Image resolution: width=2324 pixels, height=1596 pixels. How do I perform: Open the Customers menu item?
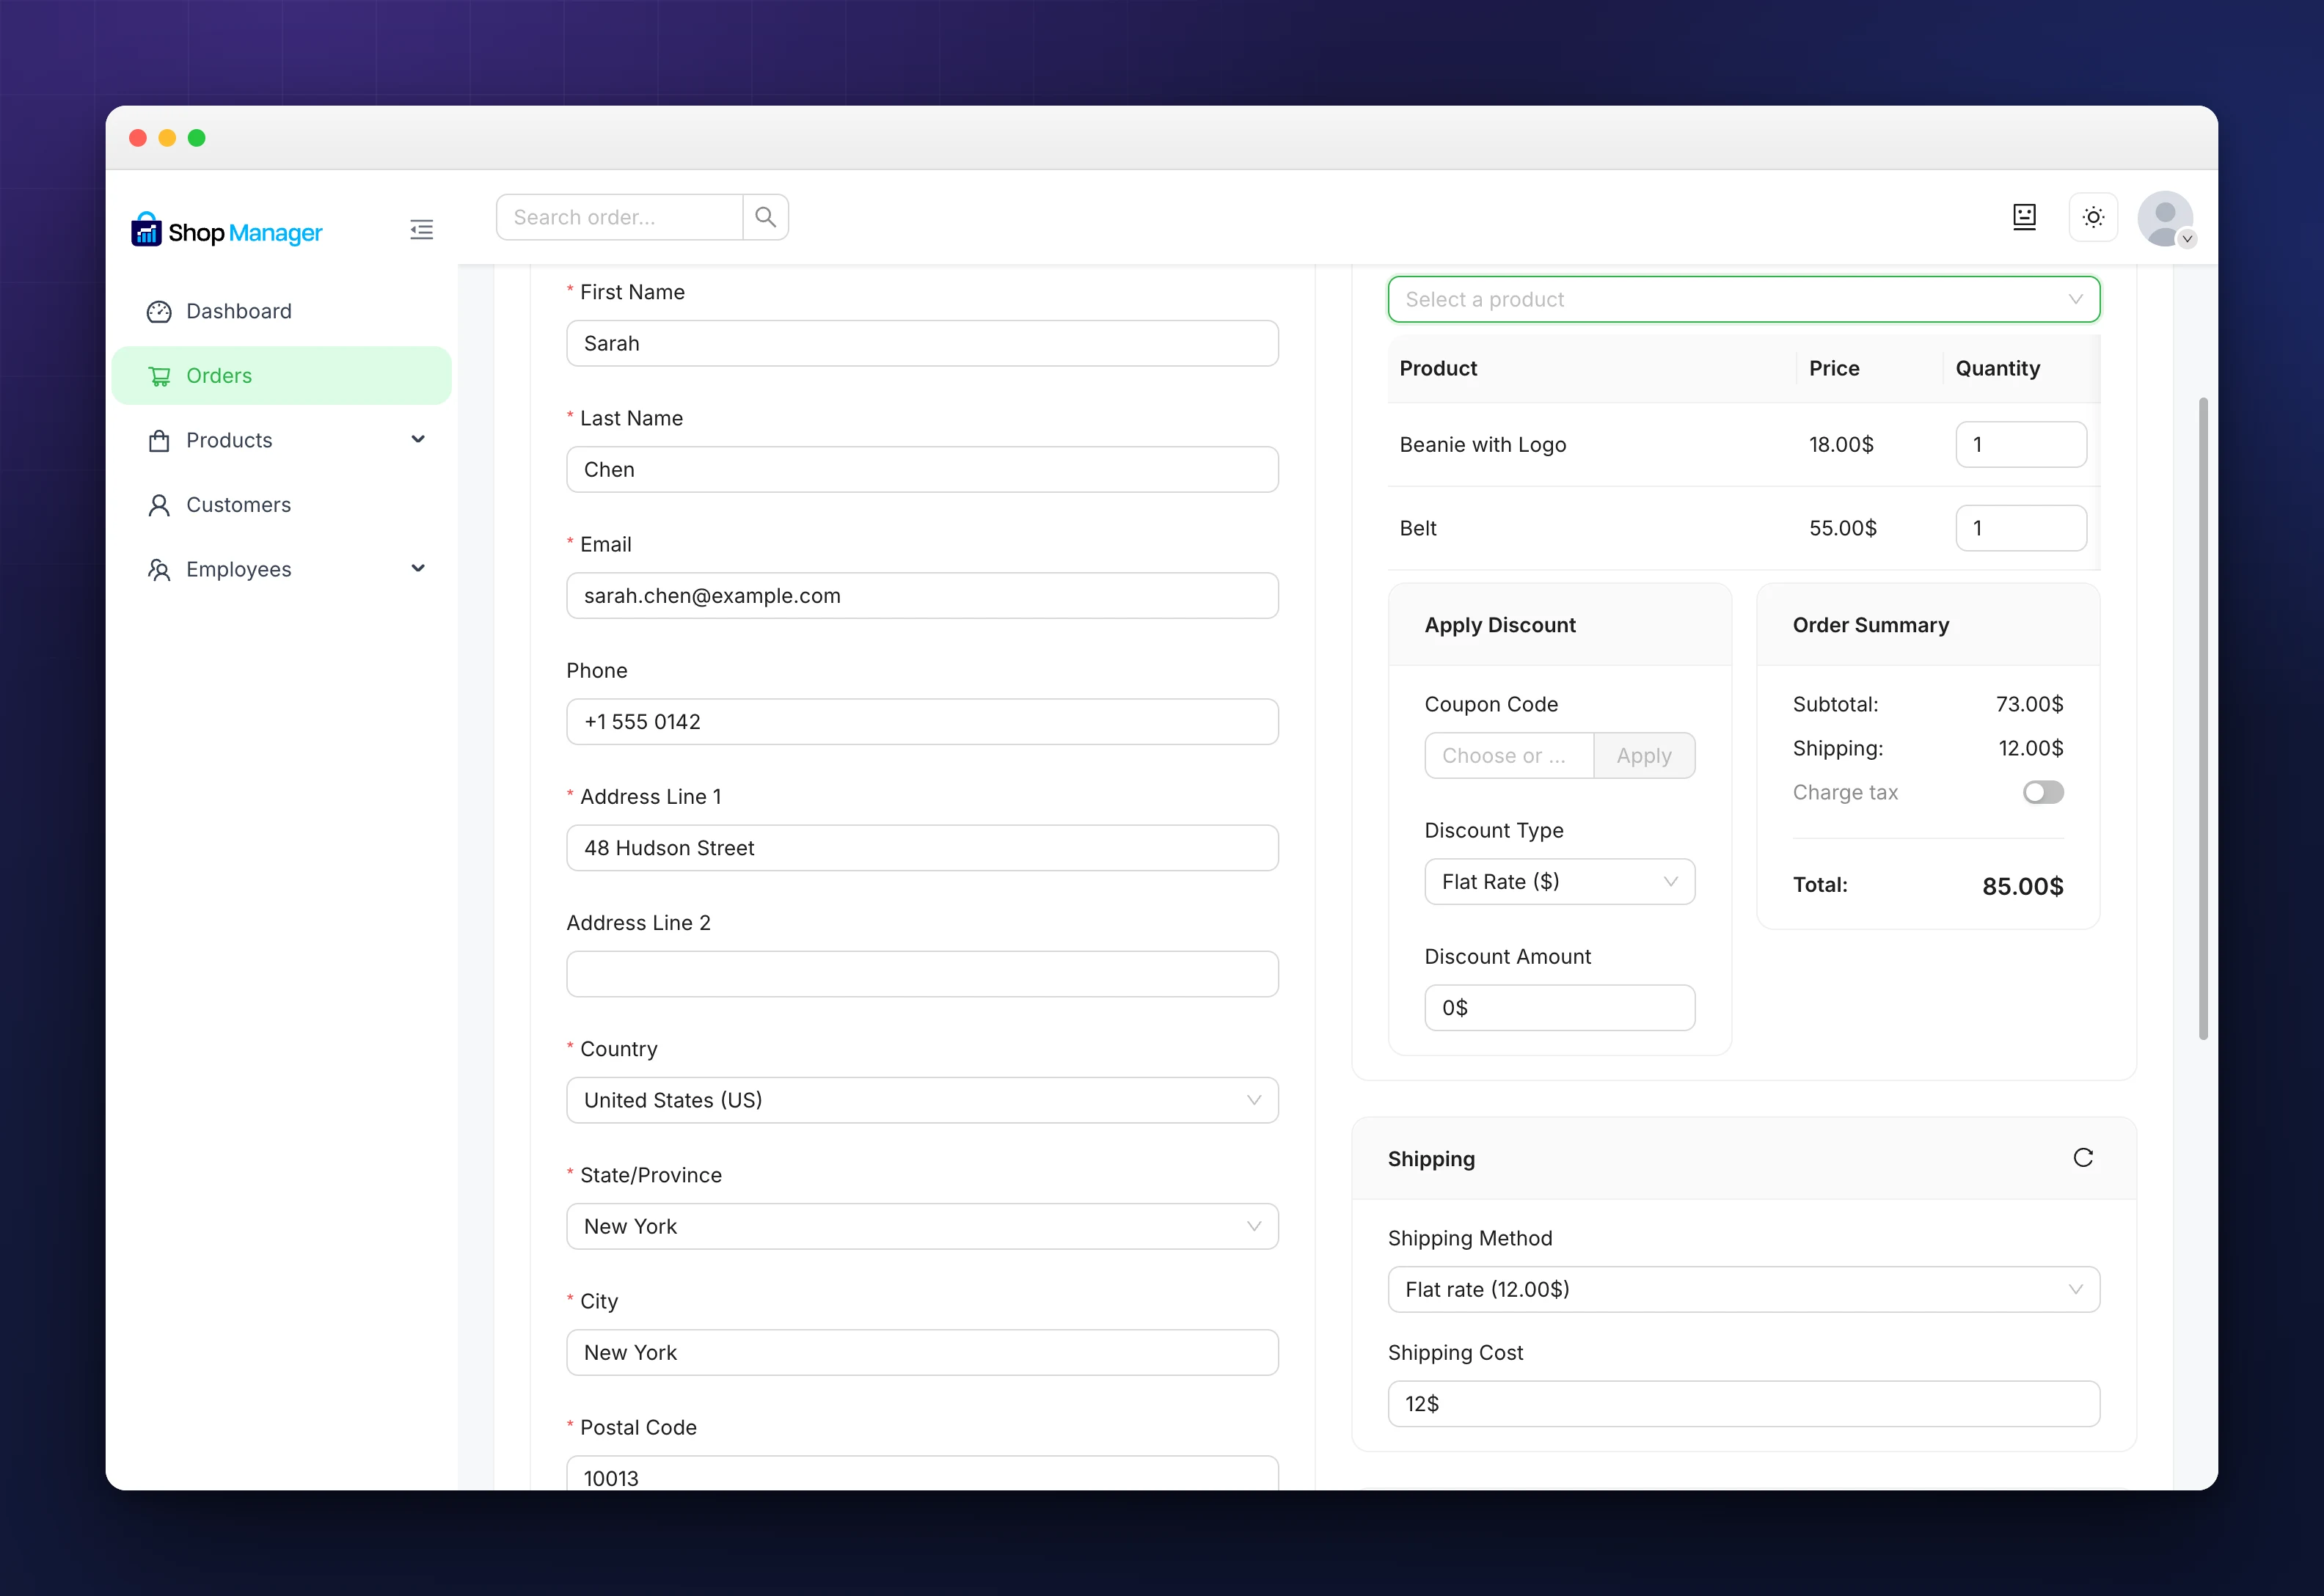tap(281, 505)
